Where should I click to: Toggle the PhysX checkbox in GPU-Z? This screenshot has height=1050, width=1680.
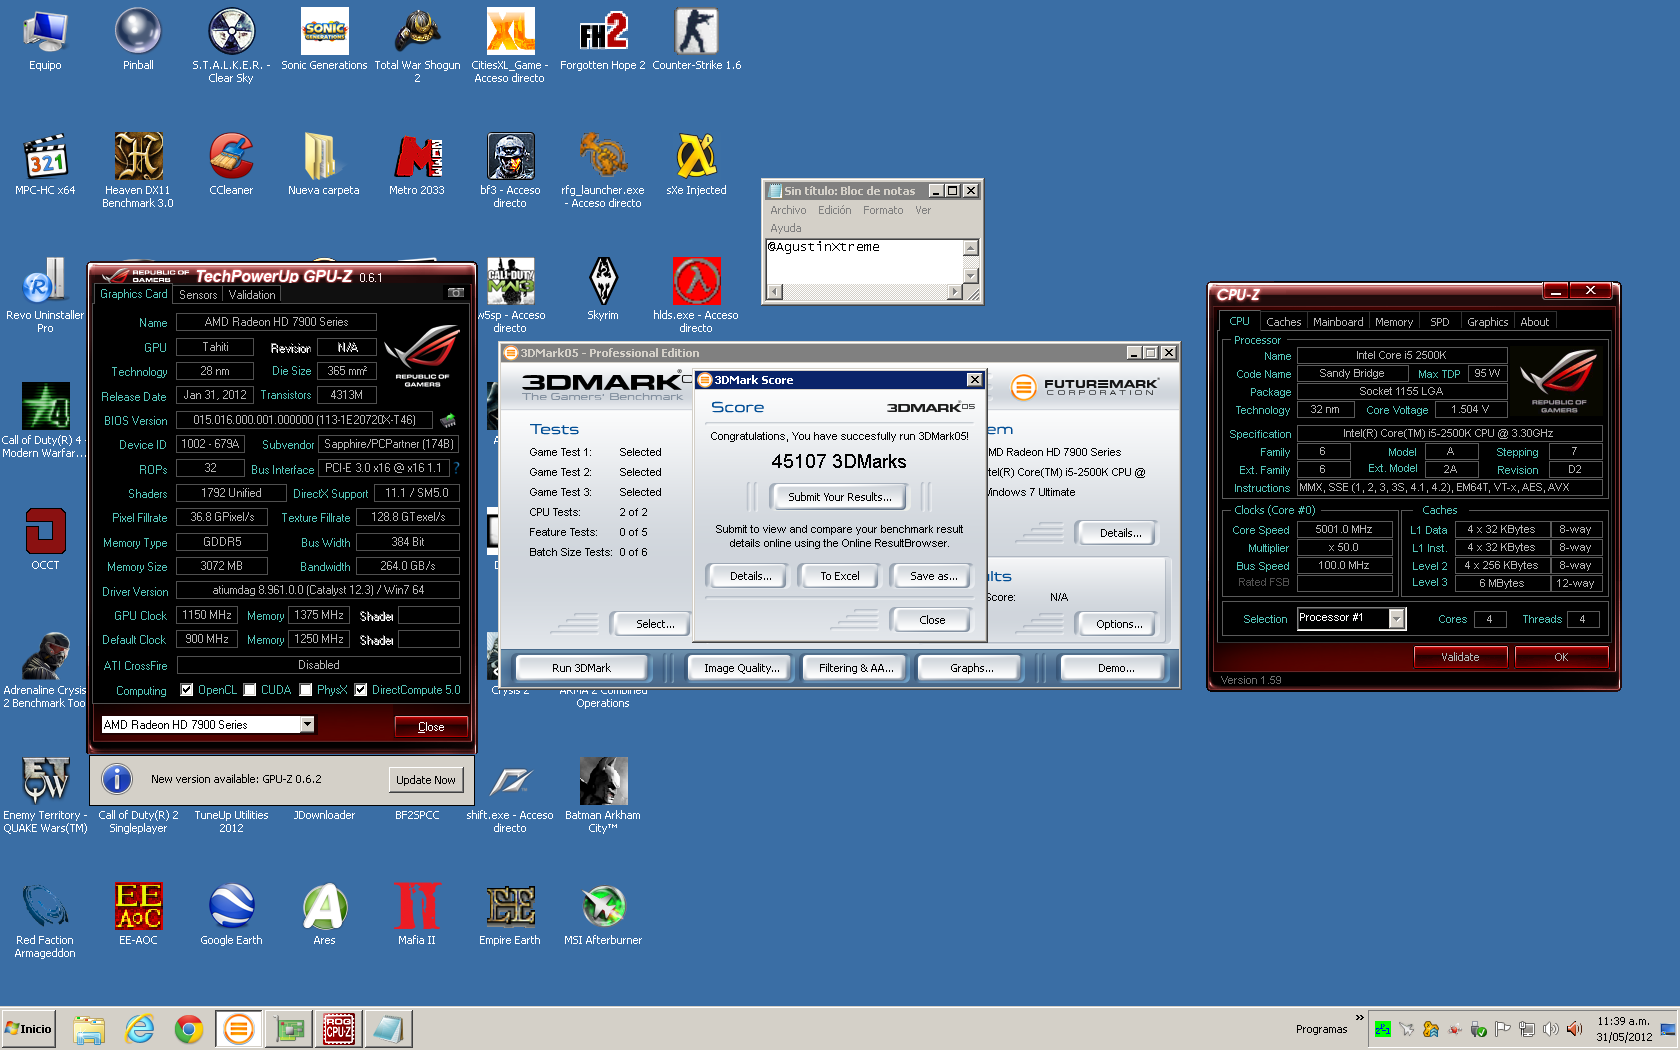(x=306, y=690)
